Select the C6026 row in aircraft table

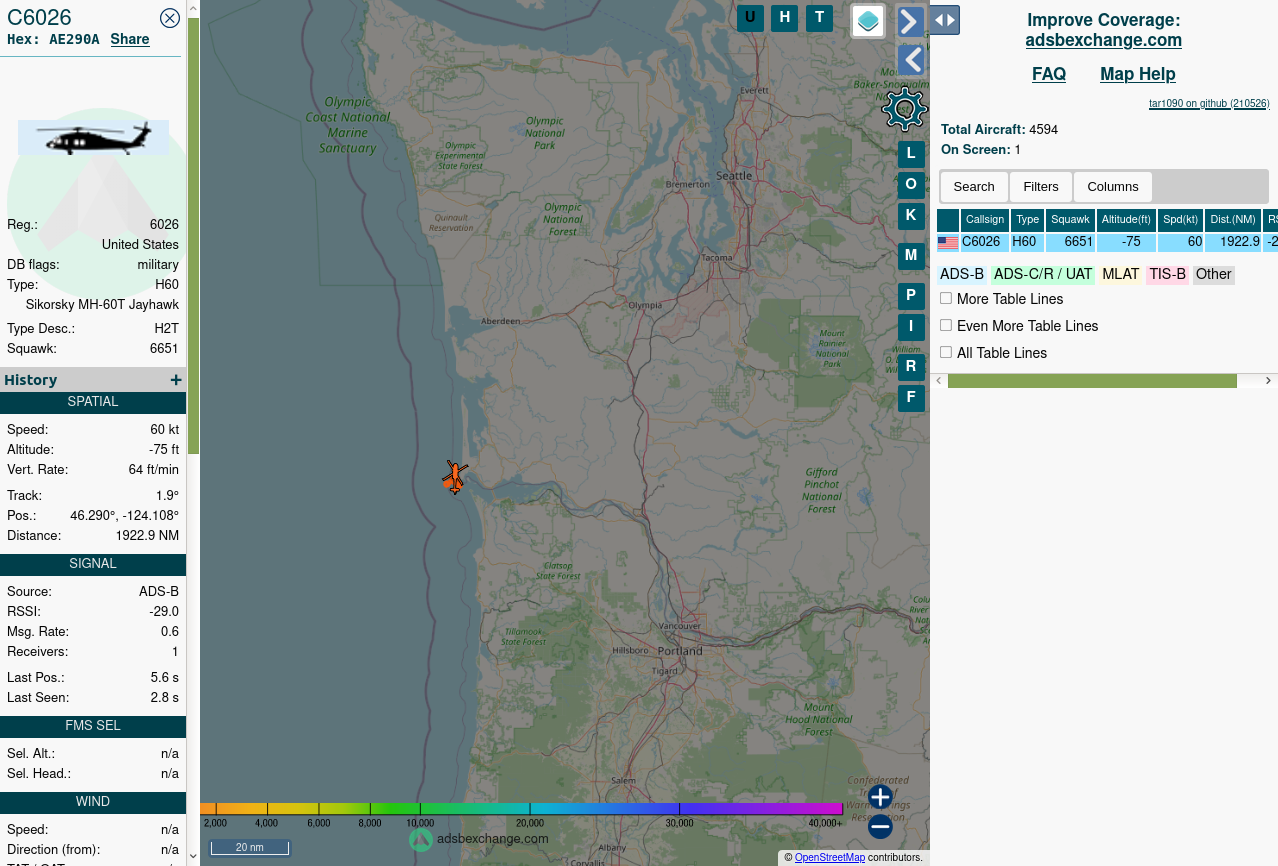coord(1107,243)
